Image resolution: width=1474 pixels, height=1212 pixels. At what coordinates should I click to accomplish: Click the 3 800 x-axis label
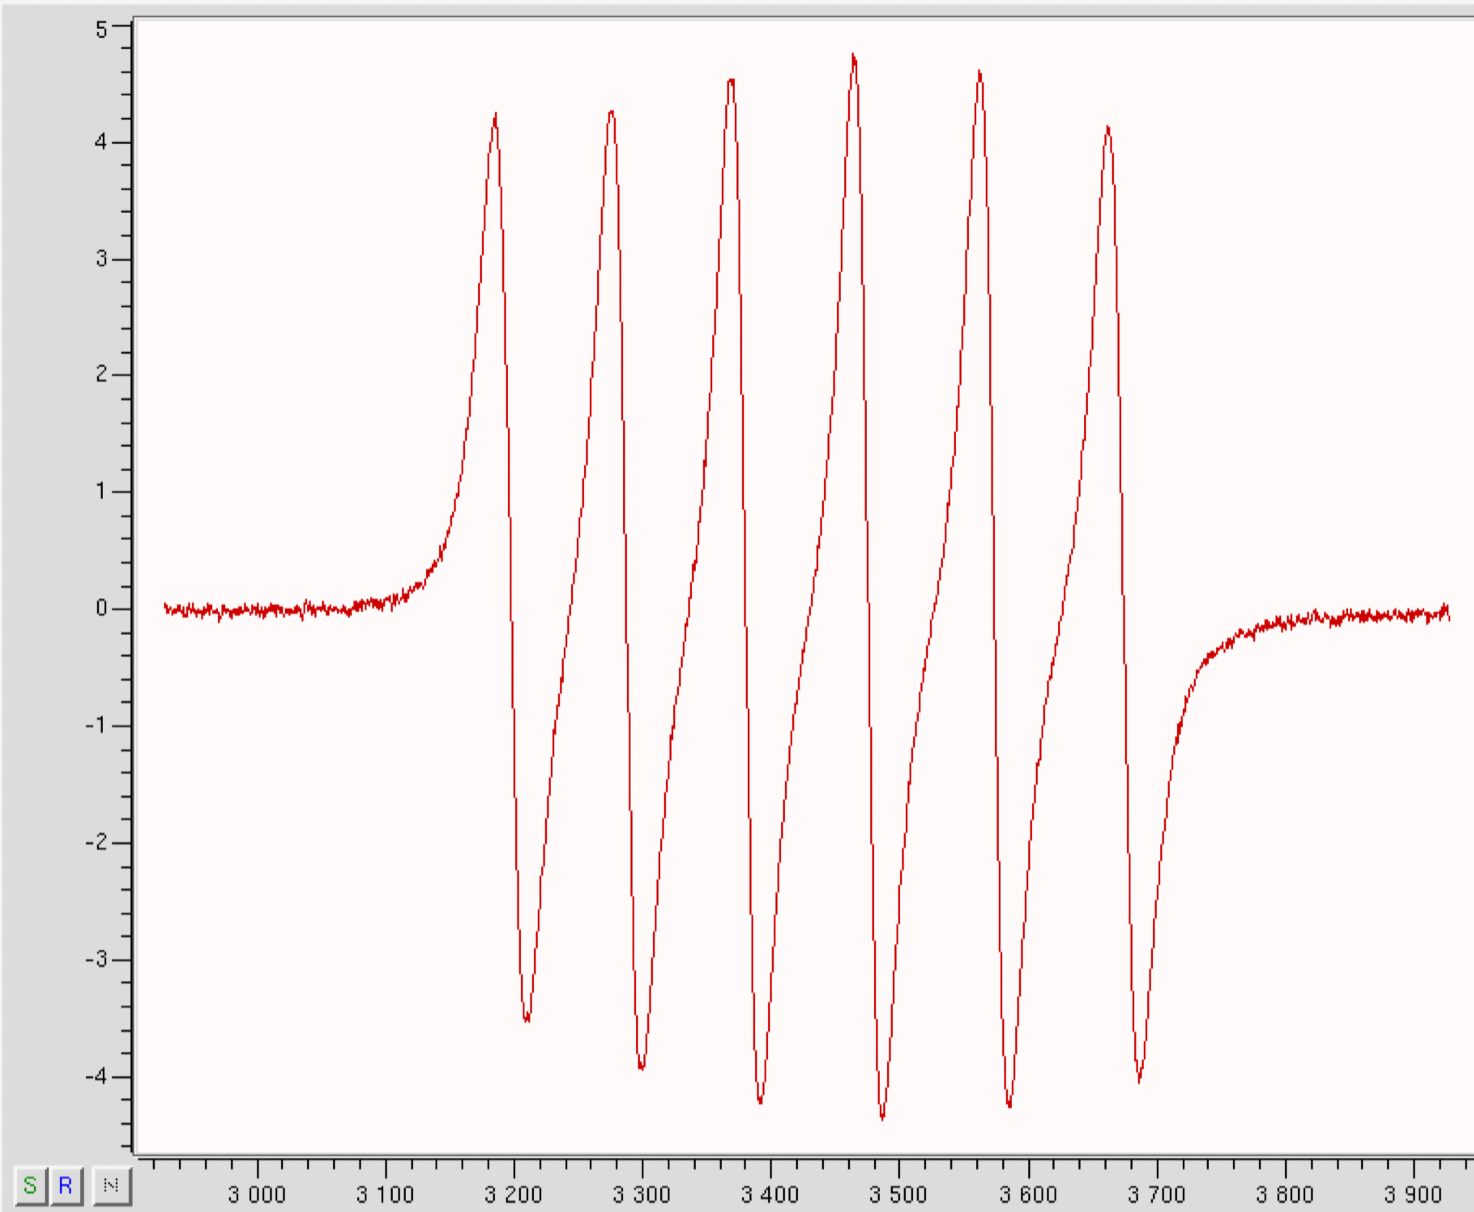pos(1285,1194)
